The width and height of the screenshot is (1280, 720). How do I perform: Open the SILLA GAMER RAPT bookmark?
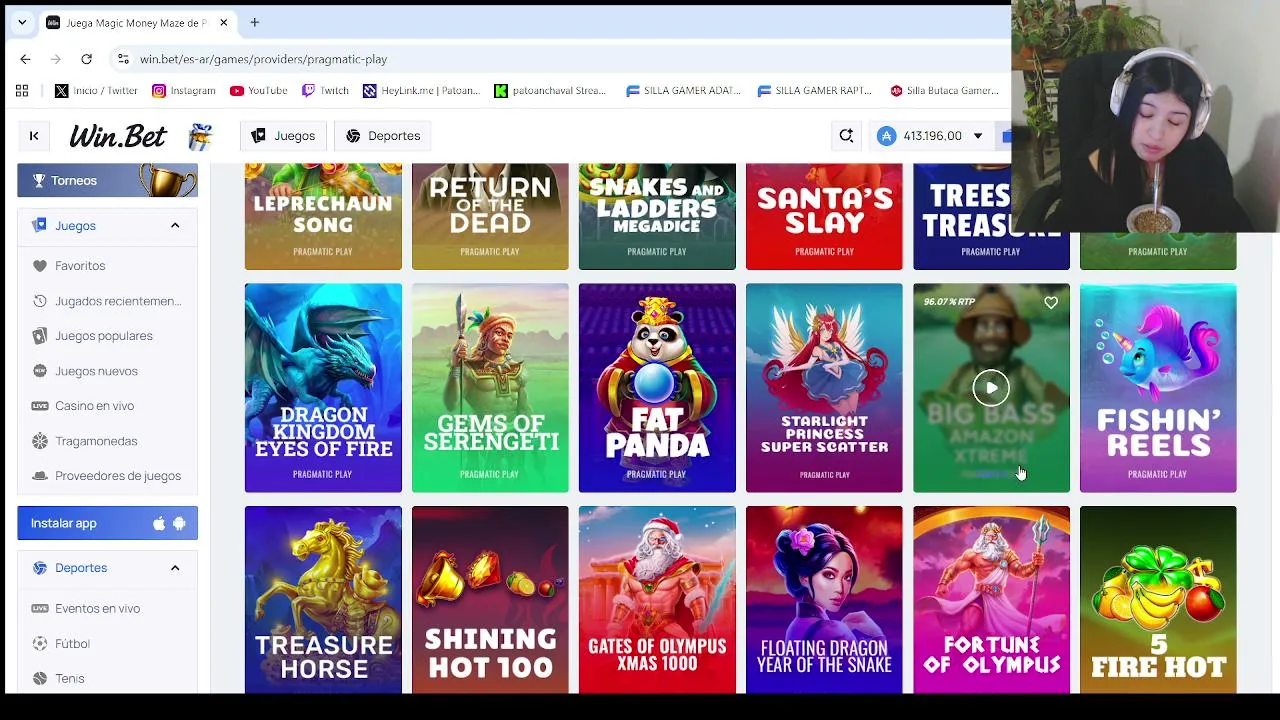tap(815, 91)
